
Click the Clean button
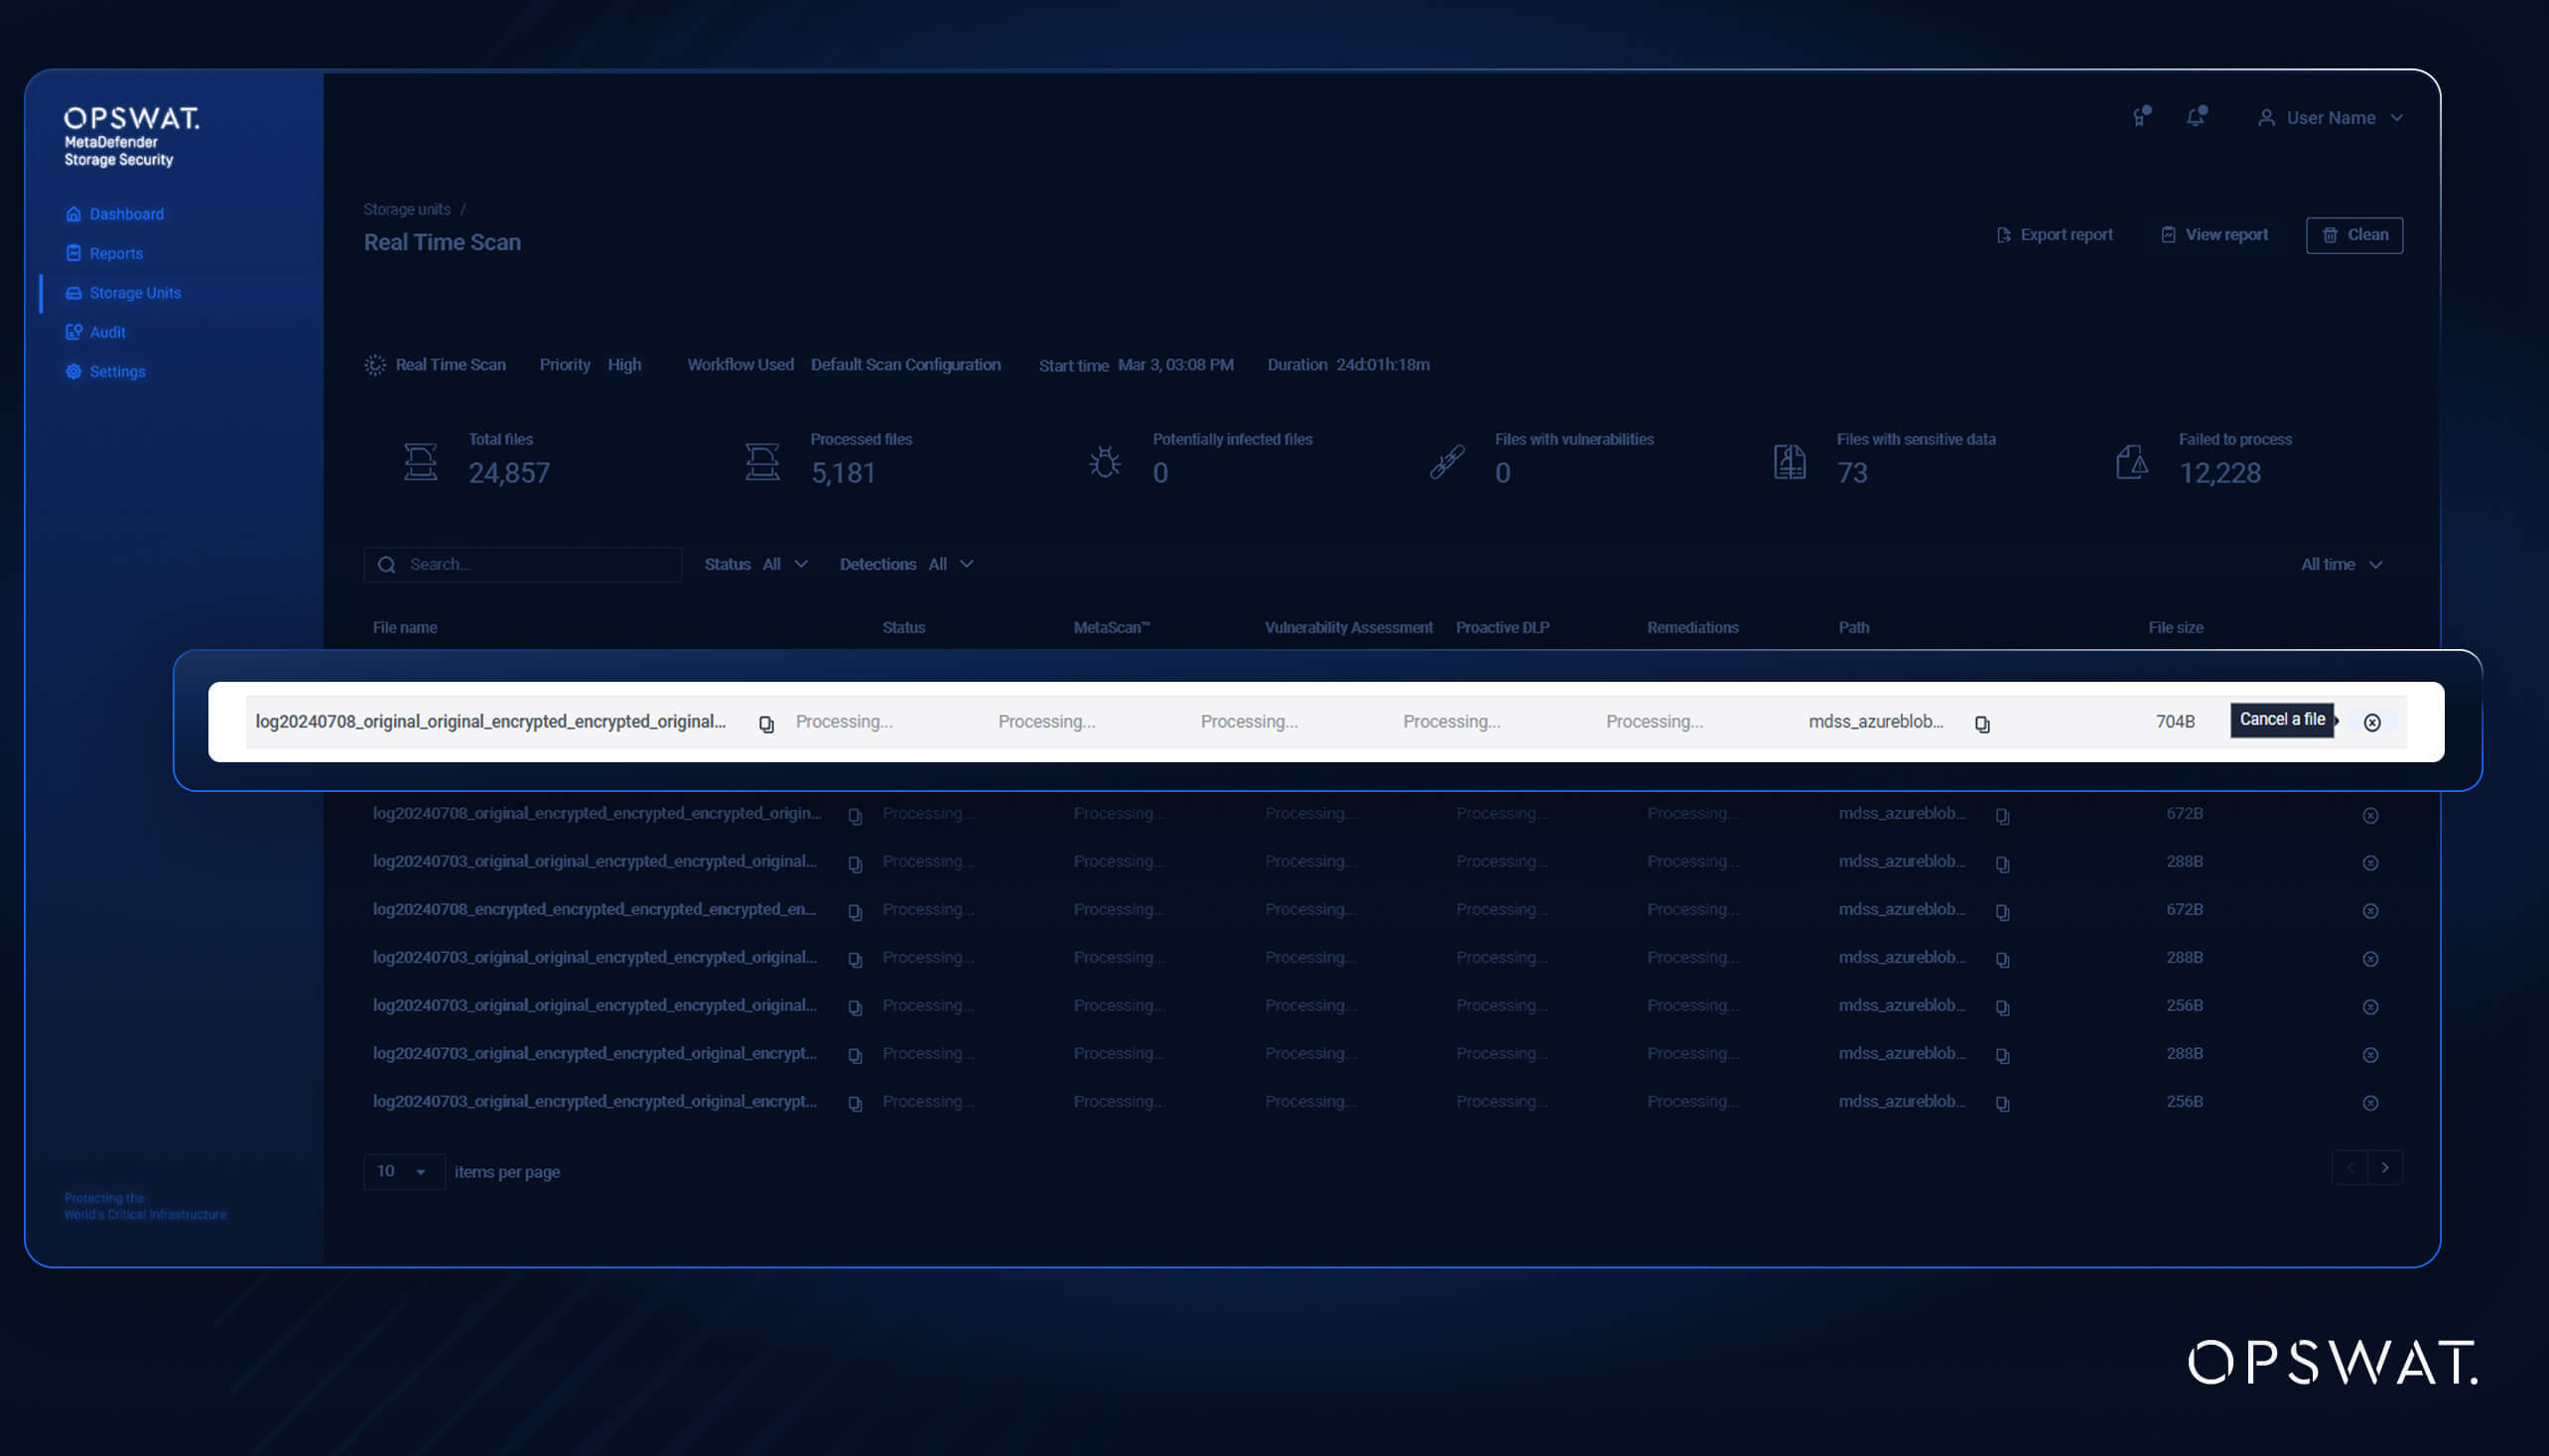click(x=2354, y=234)
